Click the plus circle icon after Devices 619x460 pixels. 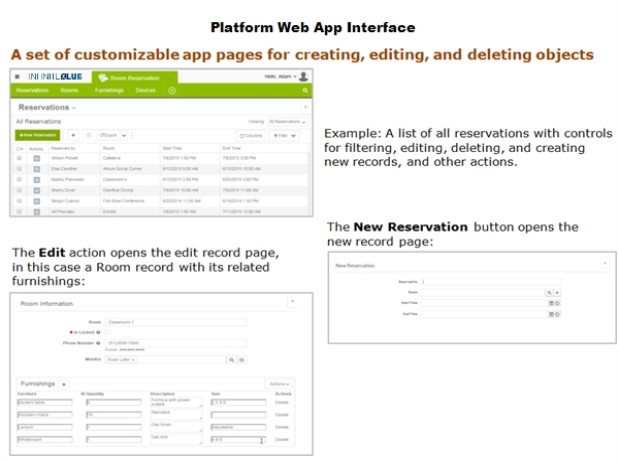[172, 91]
